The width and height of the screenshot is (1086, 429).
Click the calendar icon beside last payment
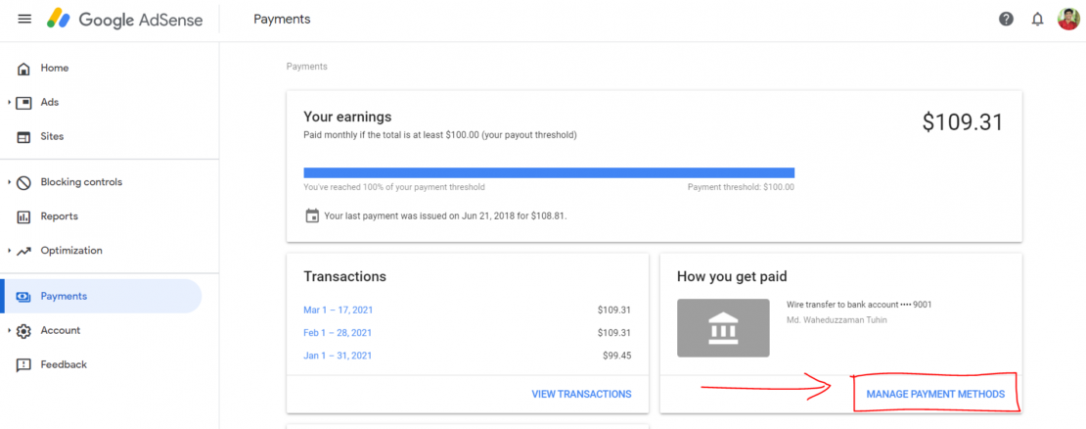click(312, 216)
